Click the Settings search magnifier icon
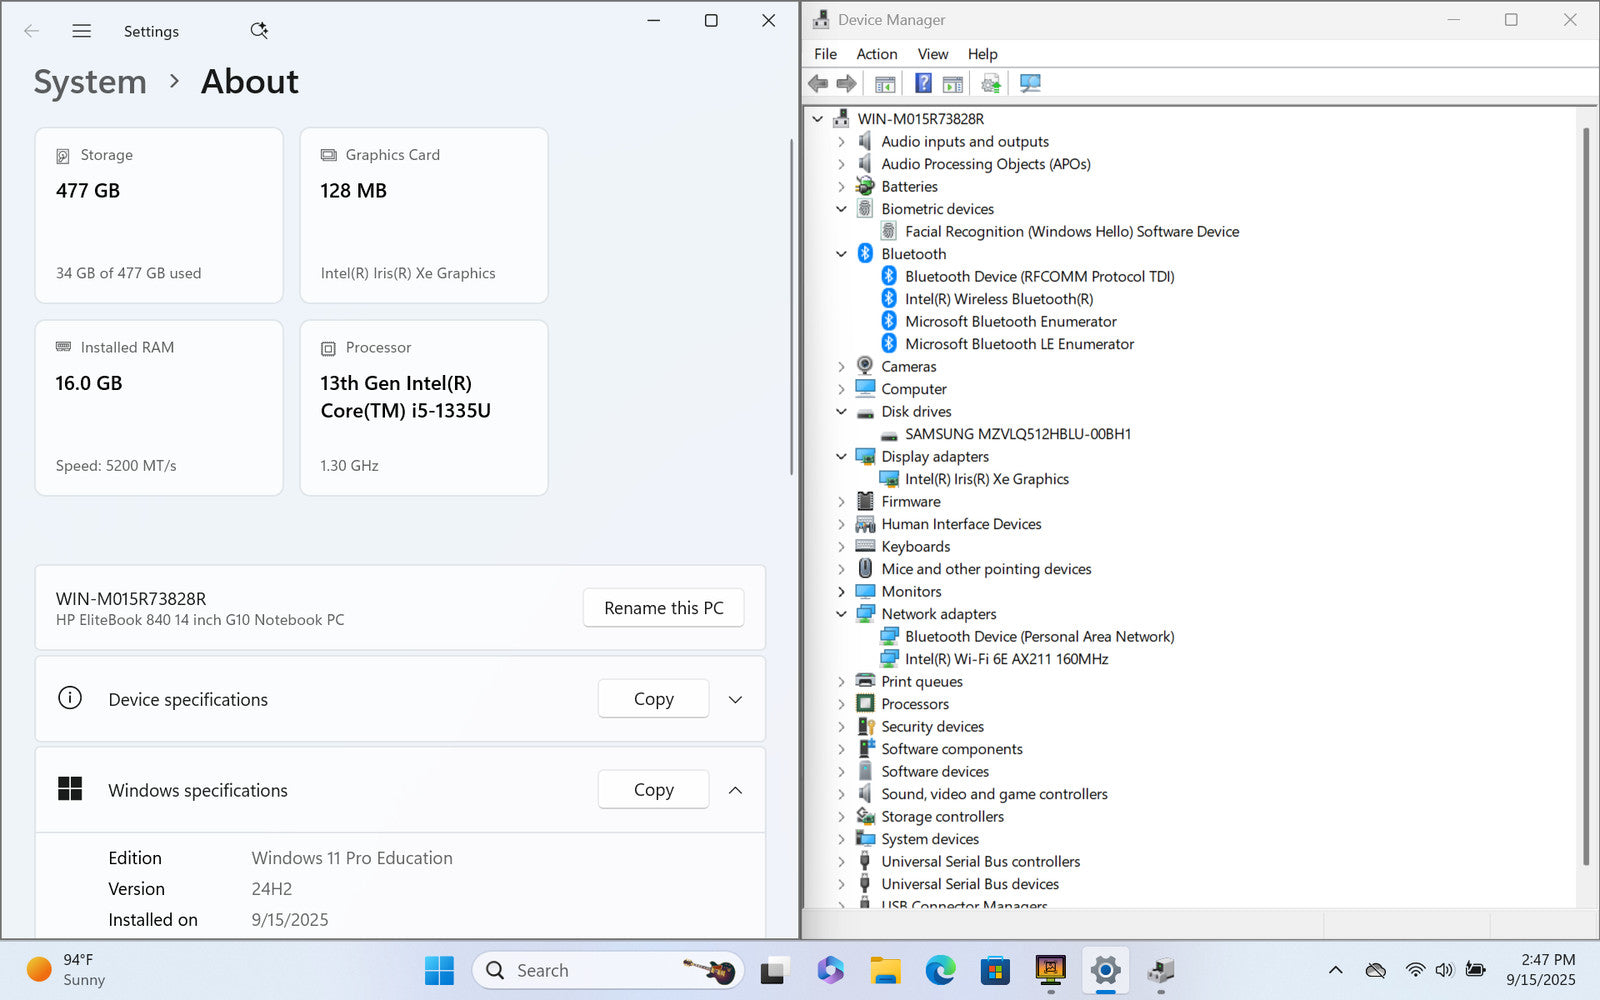The image size is (1600, 1000). (x=259, y=31)
